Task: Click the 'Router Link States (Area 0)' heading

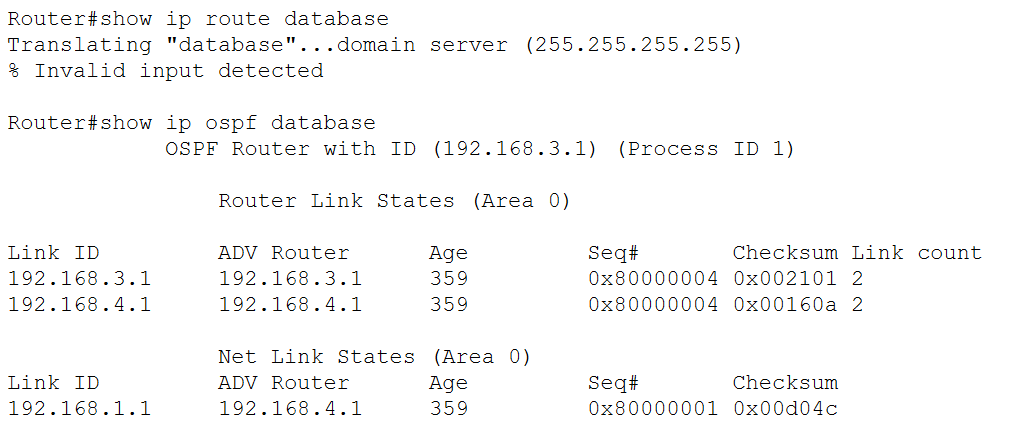Action: (x=395, y=200)
